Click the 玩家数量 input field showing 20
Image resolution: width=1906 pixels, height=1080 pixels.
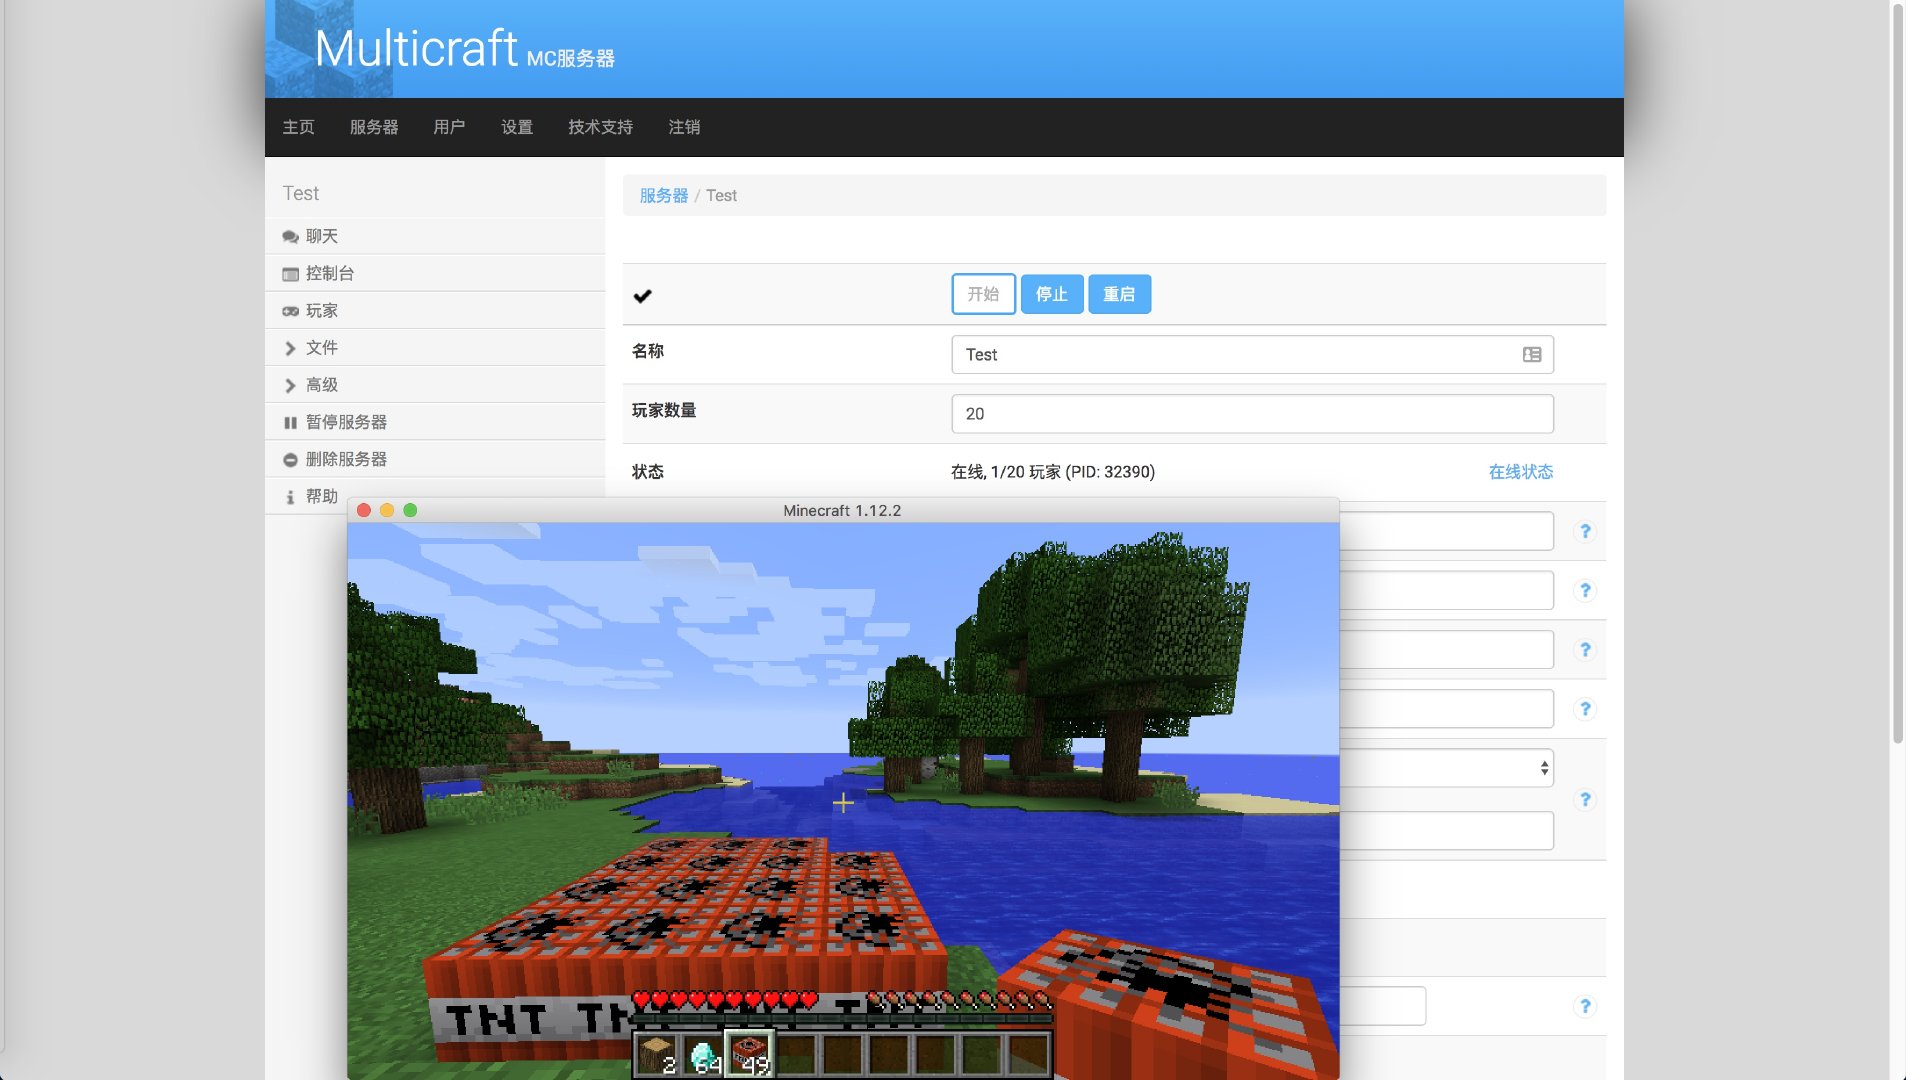(1251, 414)
